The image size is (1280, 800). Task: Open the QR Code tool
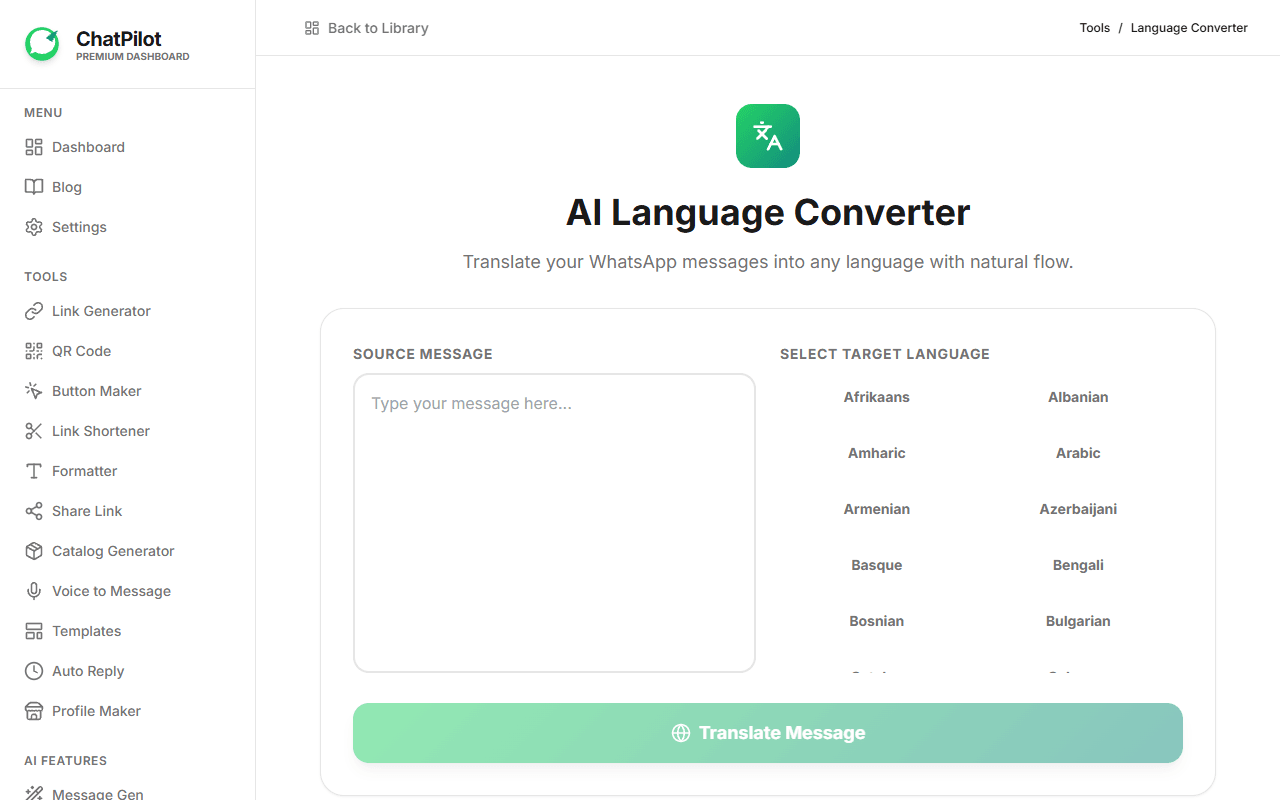point(82,351)
